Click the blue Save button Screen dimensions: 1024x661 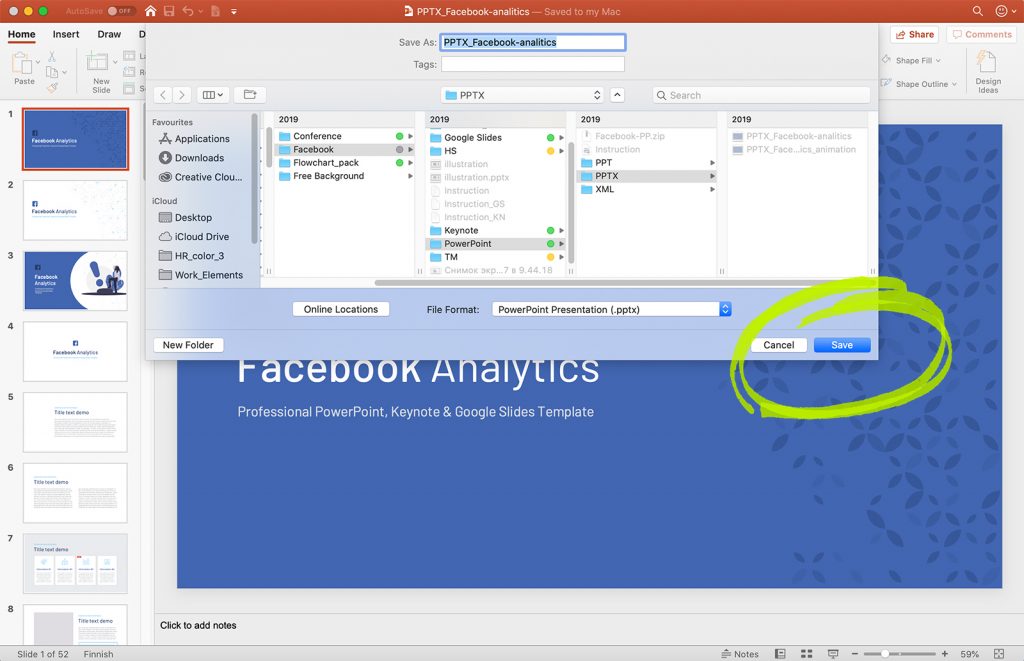pyautogui.click(x=842, y=345)
